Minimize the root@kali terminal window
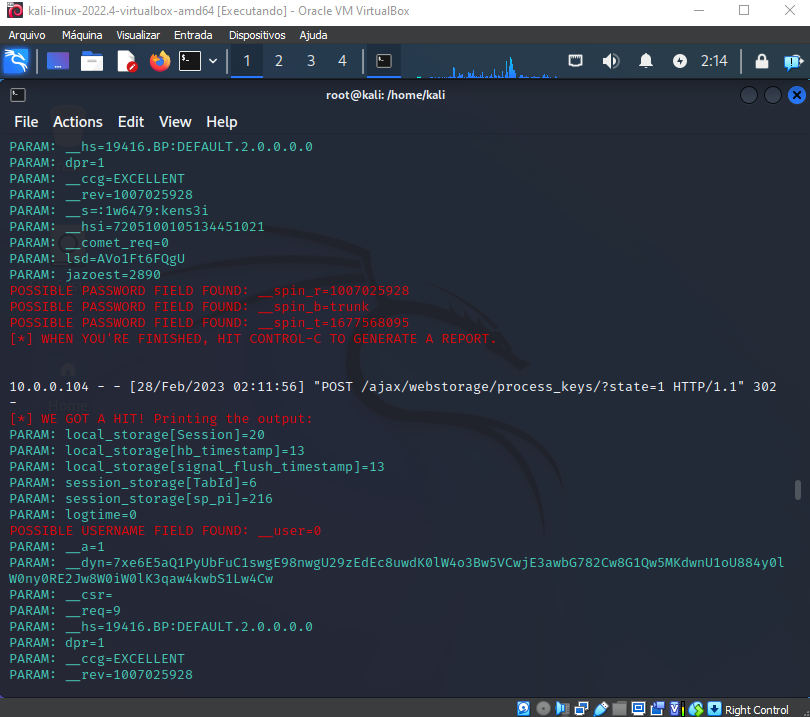Screen dimensions: 810x717 [x=749, y=95]
